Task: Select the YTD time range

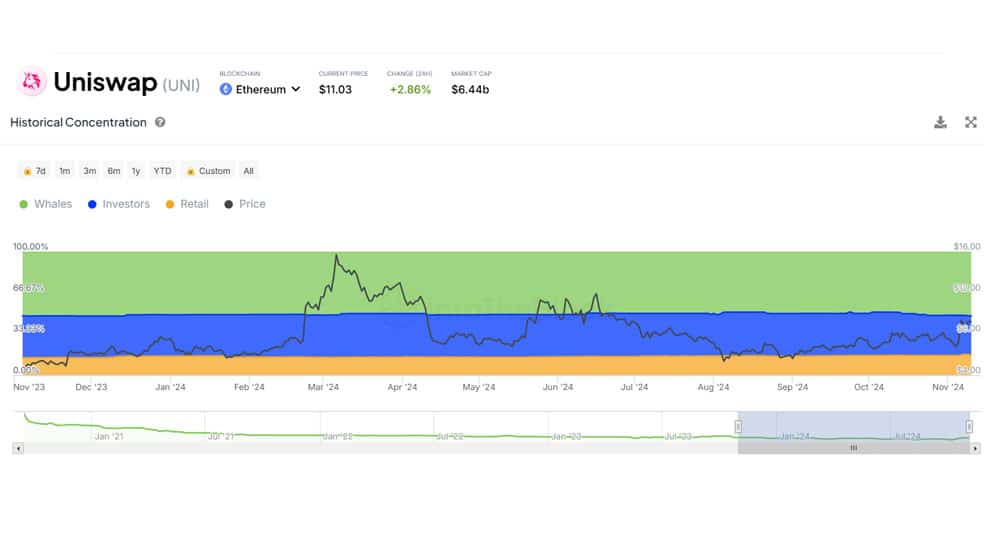Action: click(x=163, y=171)
